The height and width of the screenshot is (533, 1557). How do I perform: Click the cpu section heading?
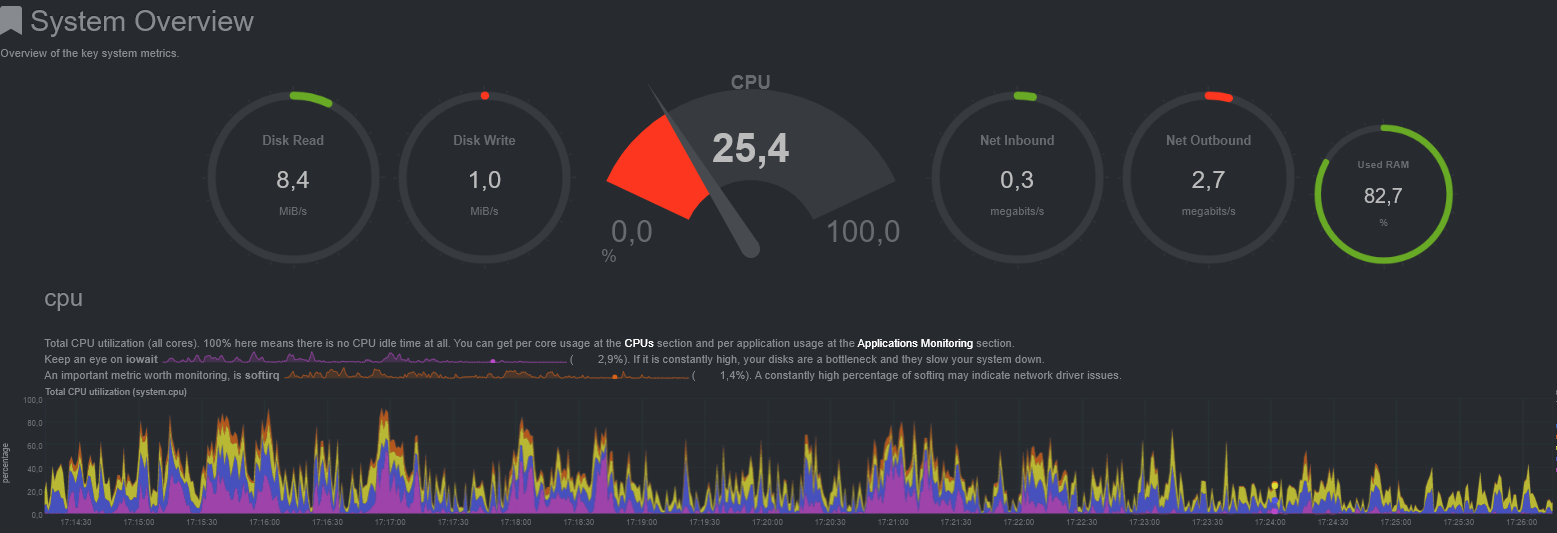tap(63, 299)
